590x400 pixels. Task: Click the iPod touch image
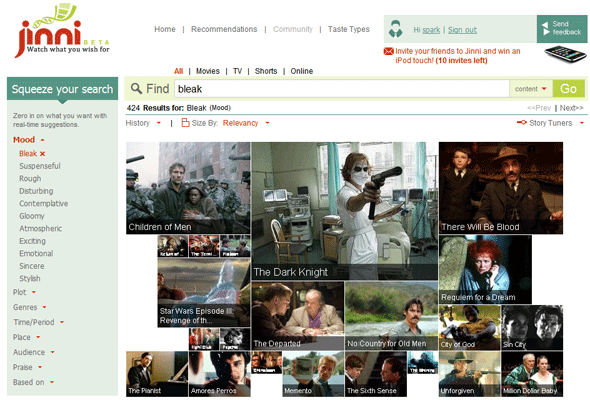click(565, 54)
